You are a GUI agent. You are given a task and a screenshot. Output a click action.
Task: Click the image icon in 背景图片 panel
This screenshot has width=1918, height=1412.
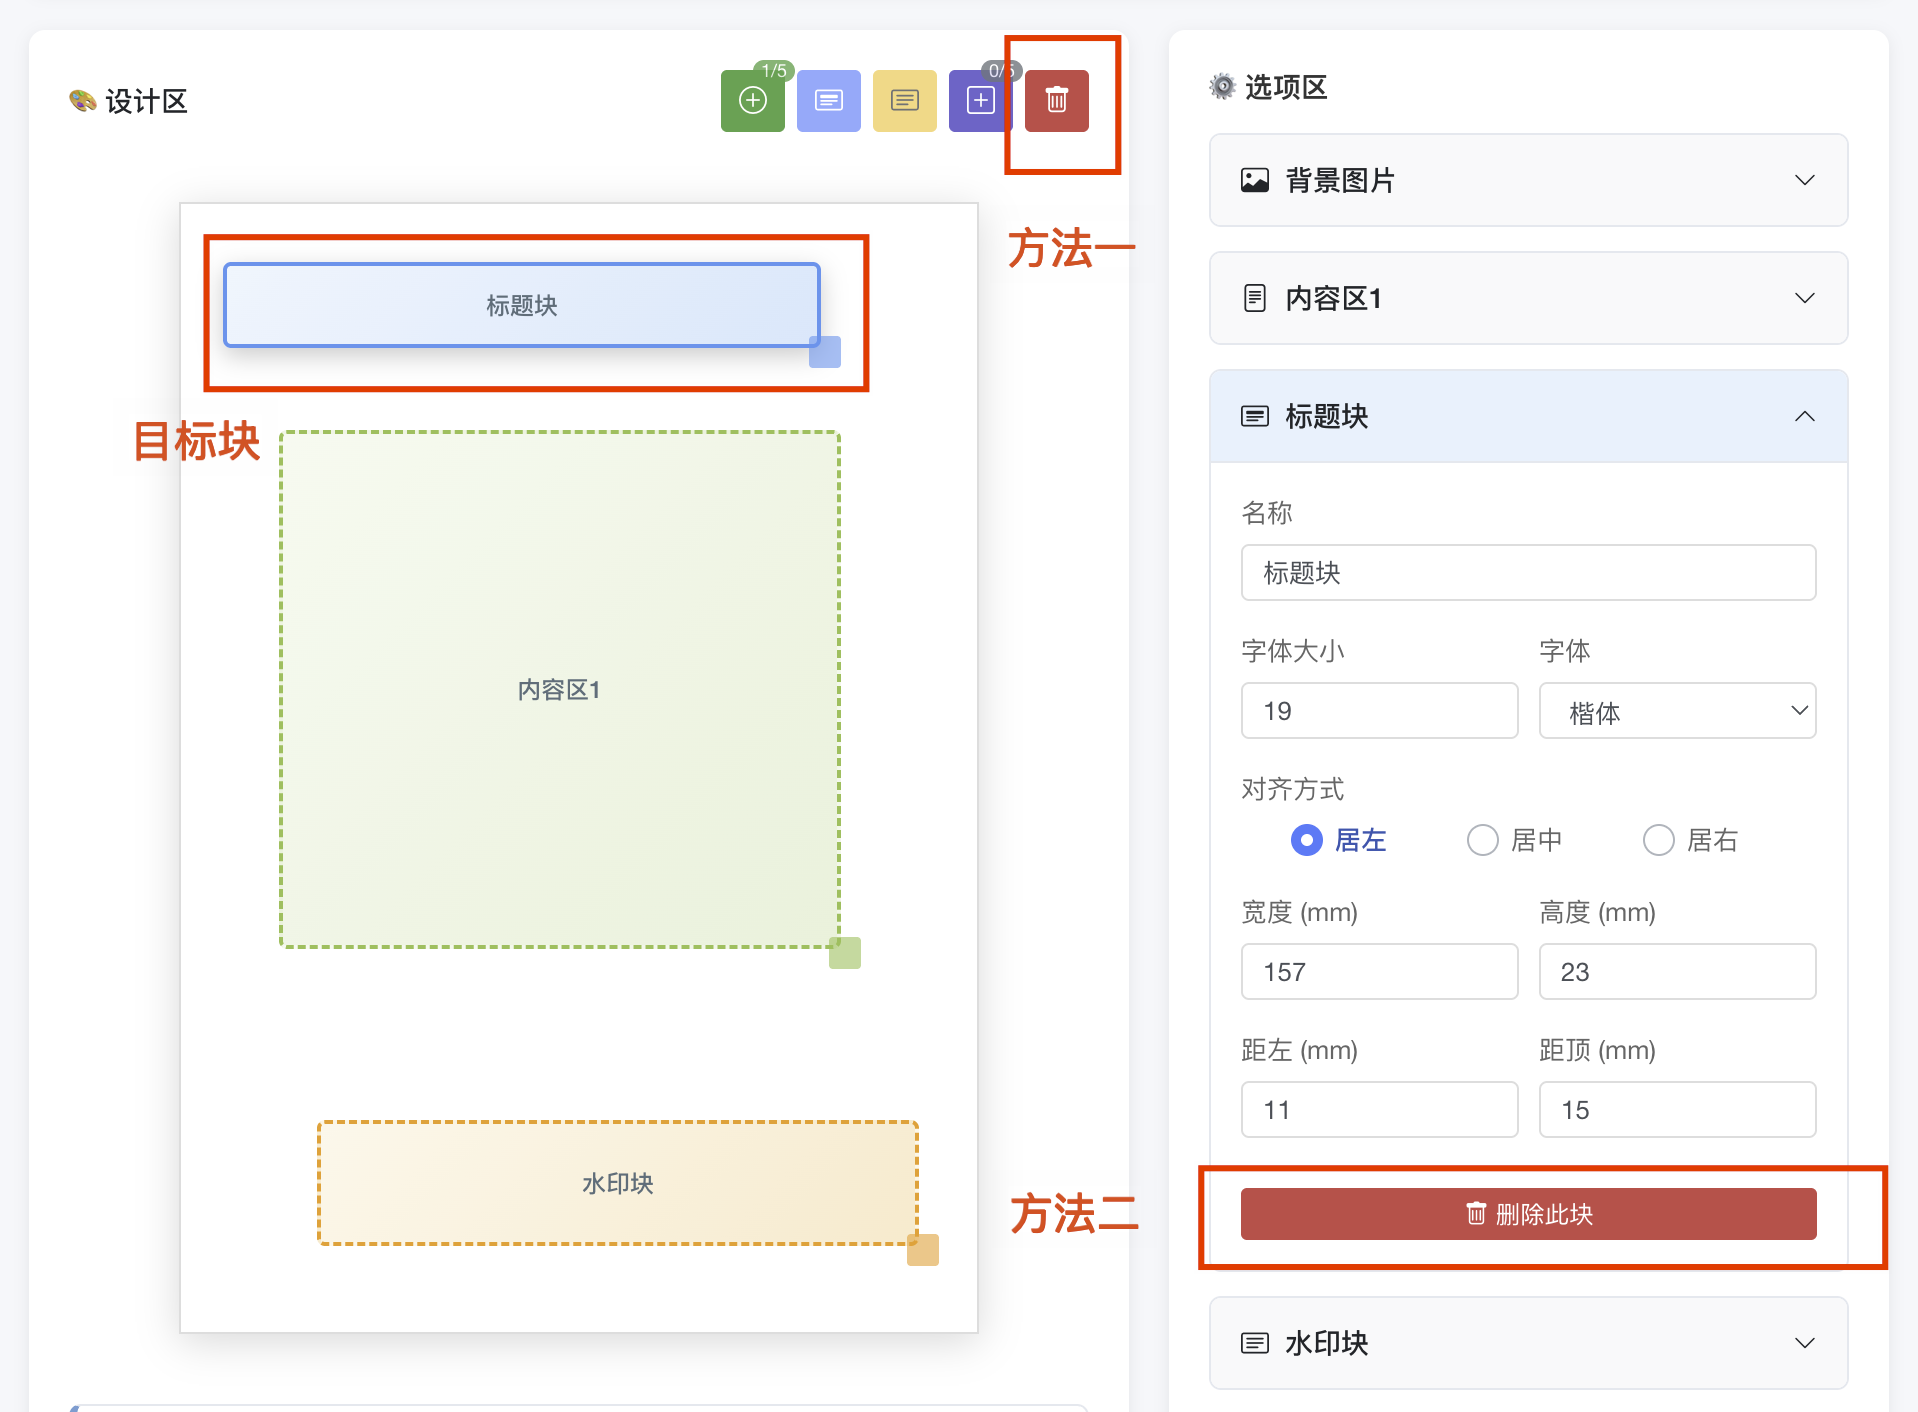click(x=1254, y=180)
